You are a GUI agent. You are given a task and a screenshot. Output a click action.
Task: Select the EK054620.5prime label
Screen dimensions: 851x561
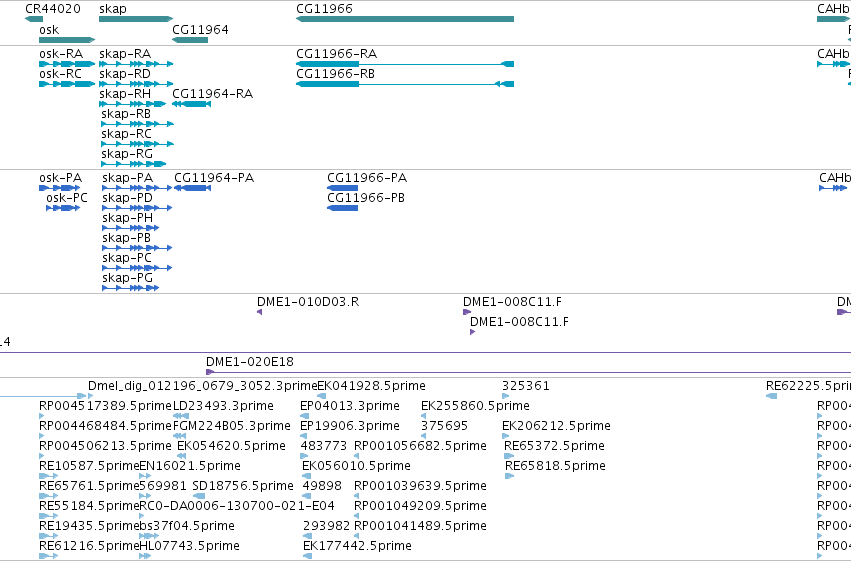click(x=231, y=446)
